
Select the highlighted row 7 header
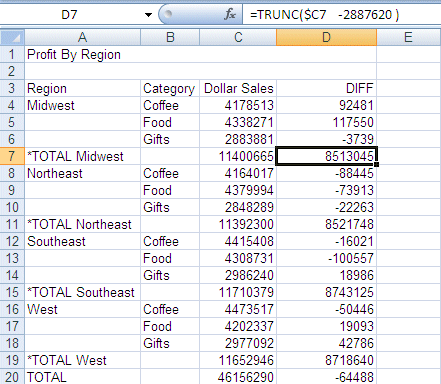(x=12, y=156)
